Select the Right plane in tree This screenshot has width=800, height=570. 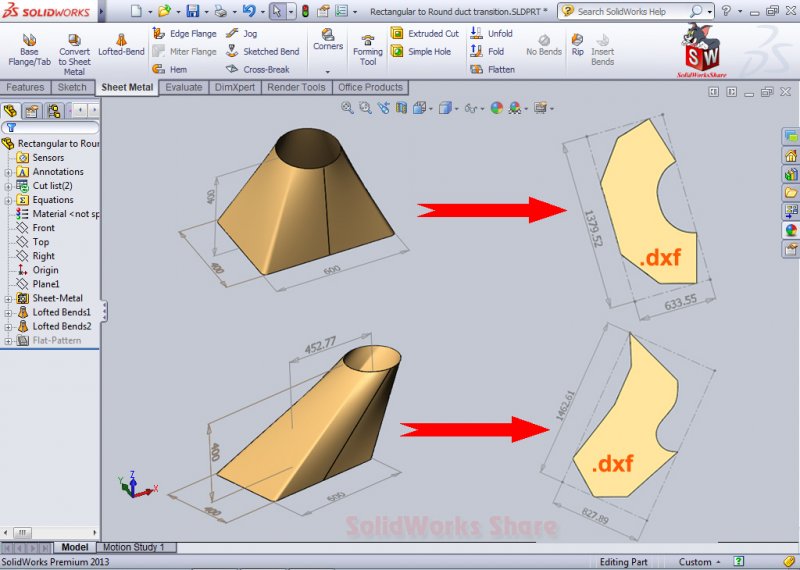(x=36, y=256)
